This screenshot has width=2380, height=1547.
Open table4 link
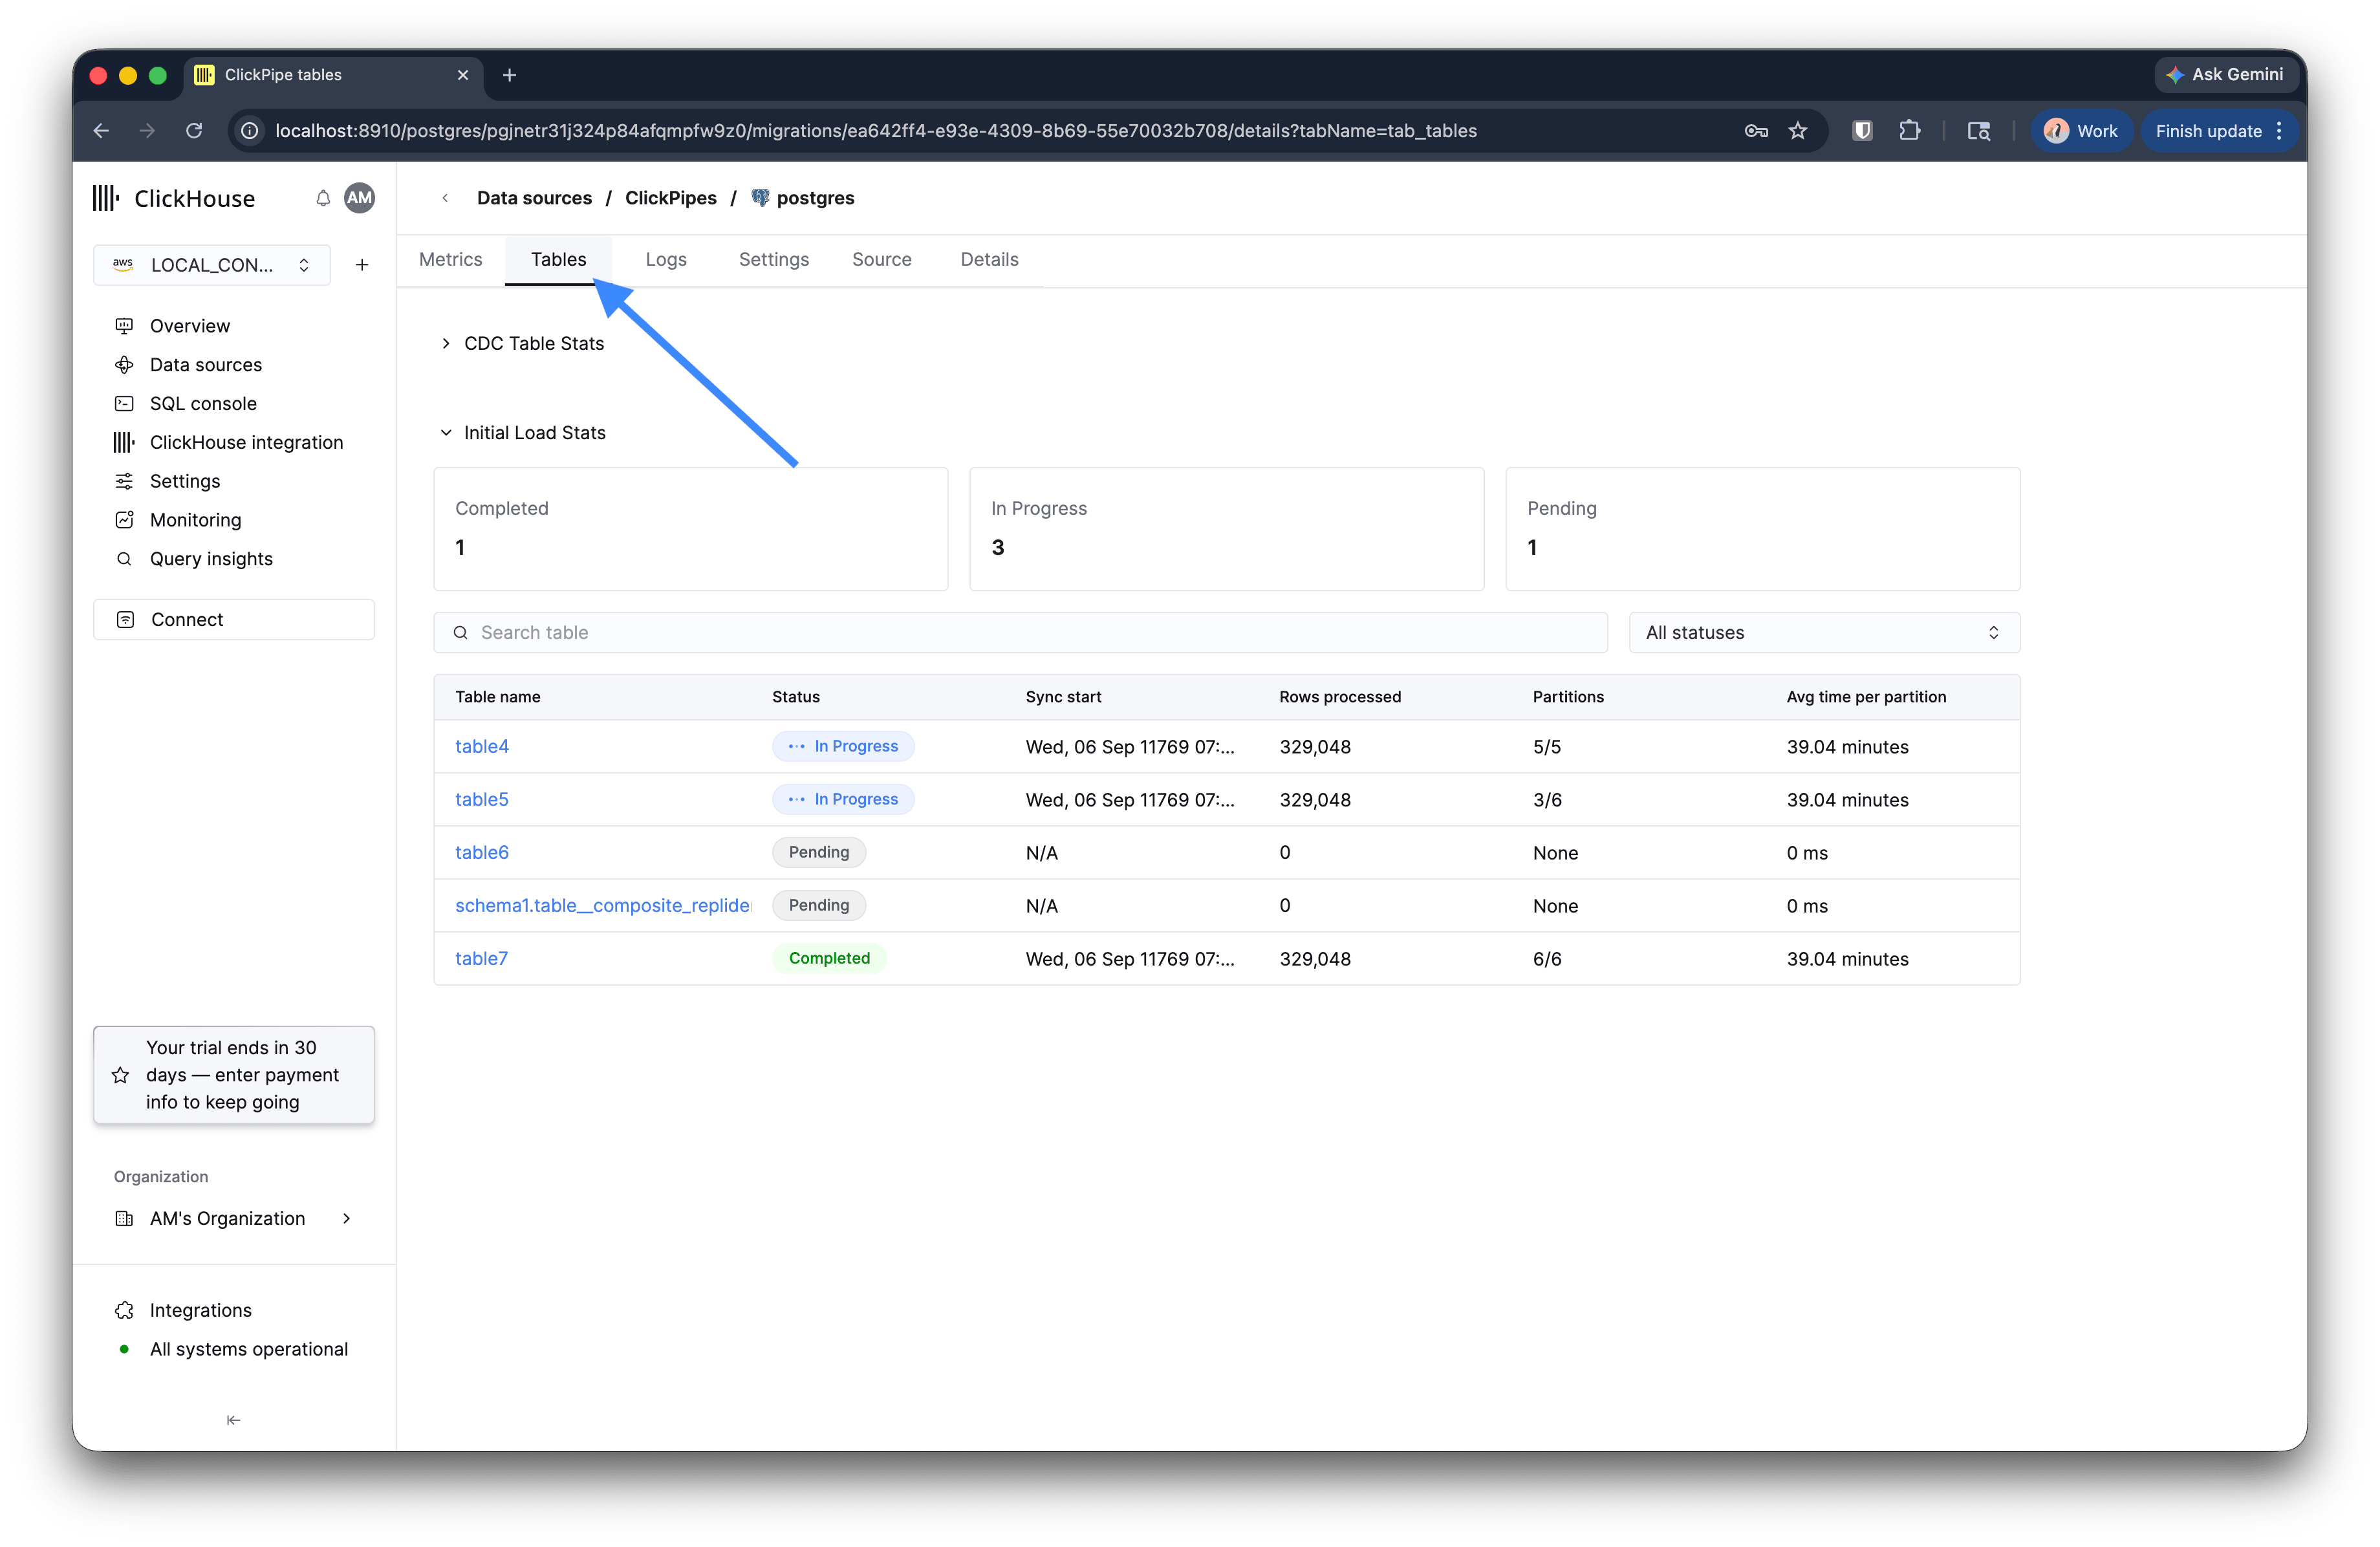(482, 747)
